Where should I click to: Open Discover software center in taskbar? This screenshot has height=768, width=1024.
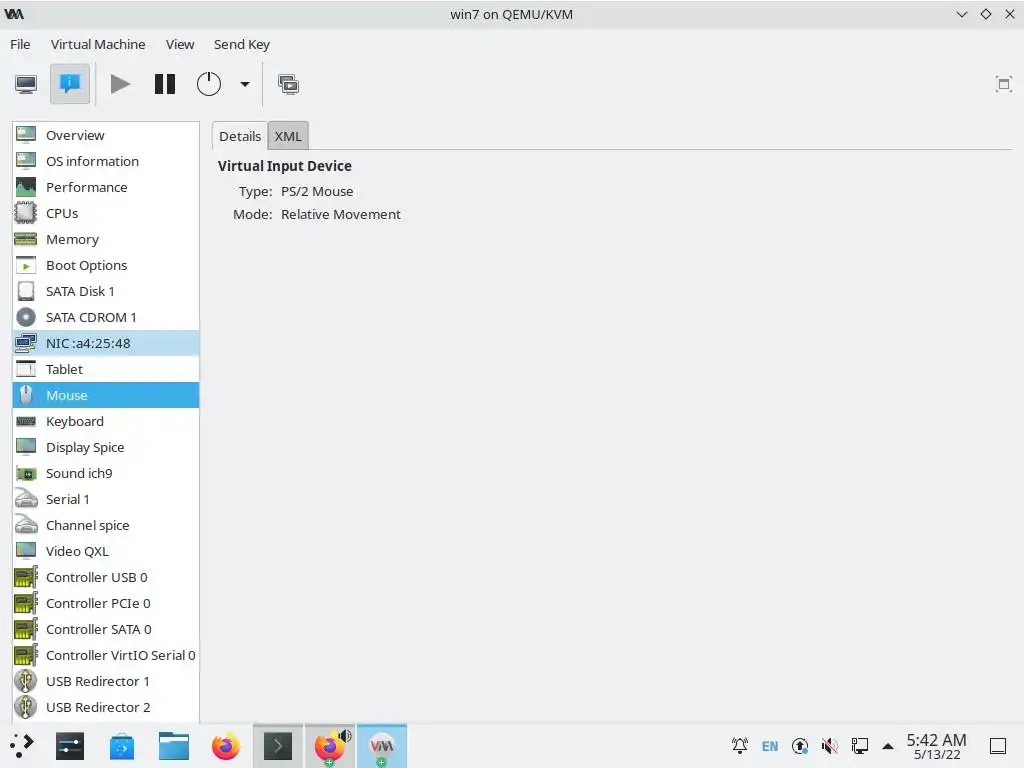[121, 746]
